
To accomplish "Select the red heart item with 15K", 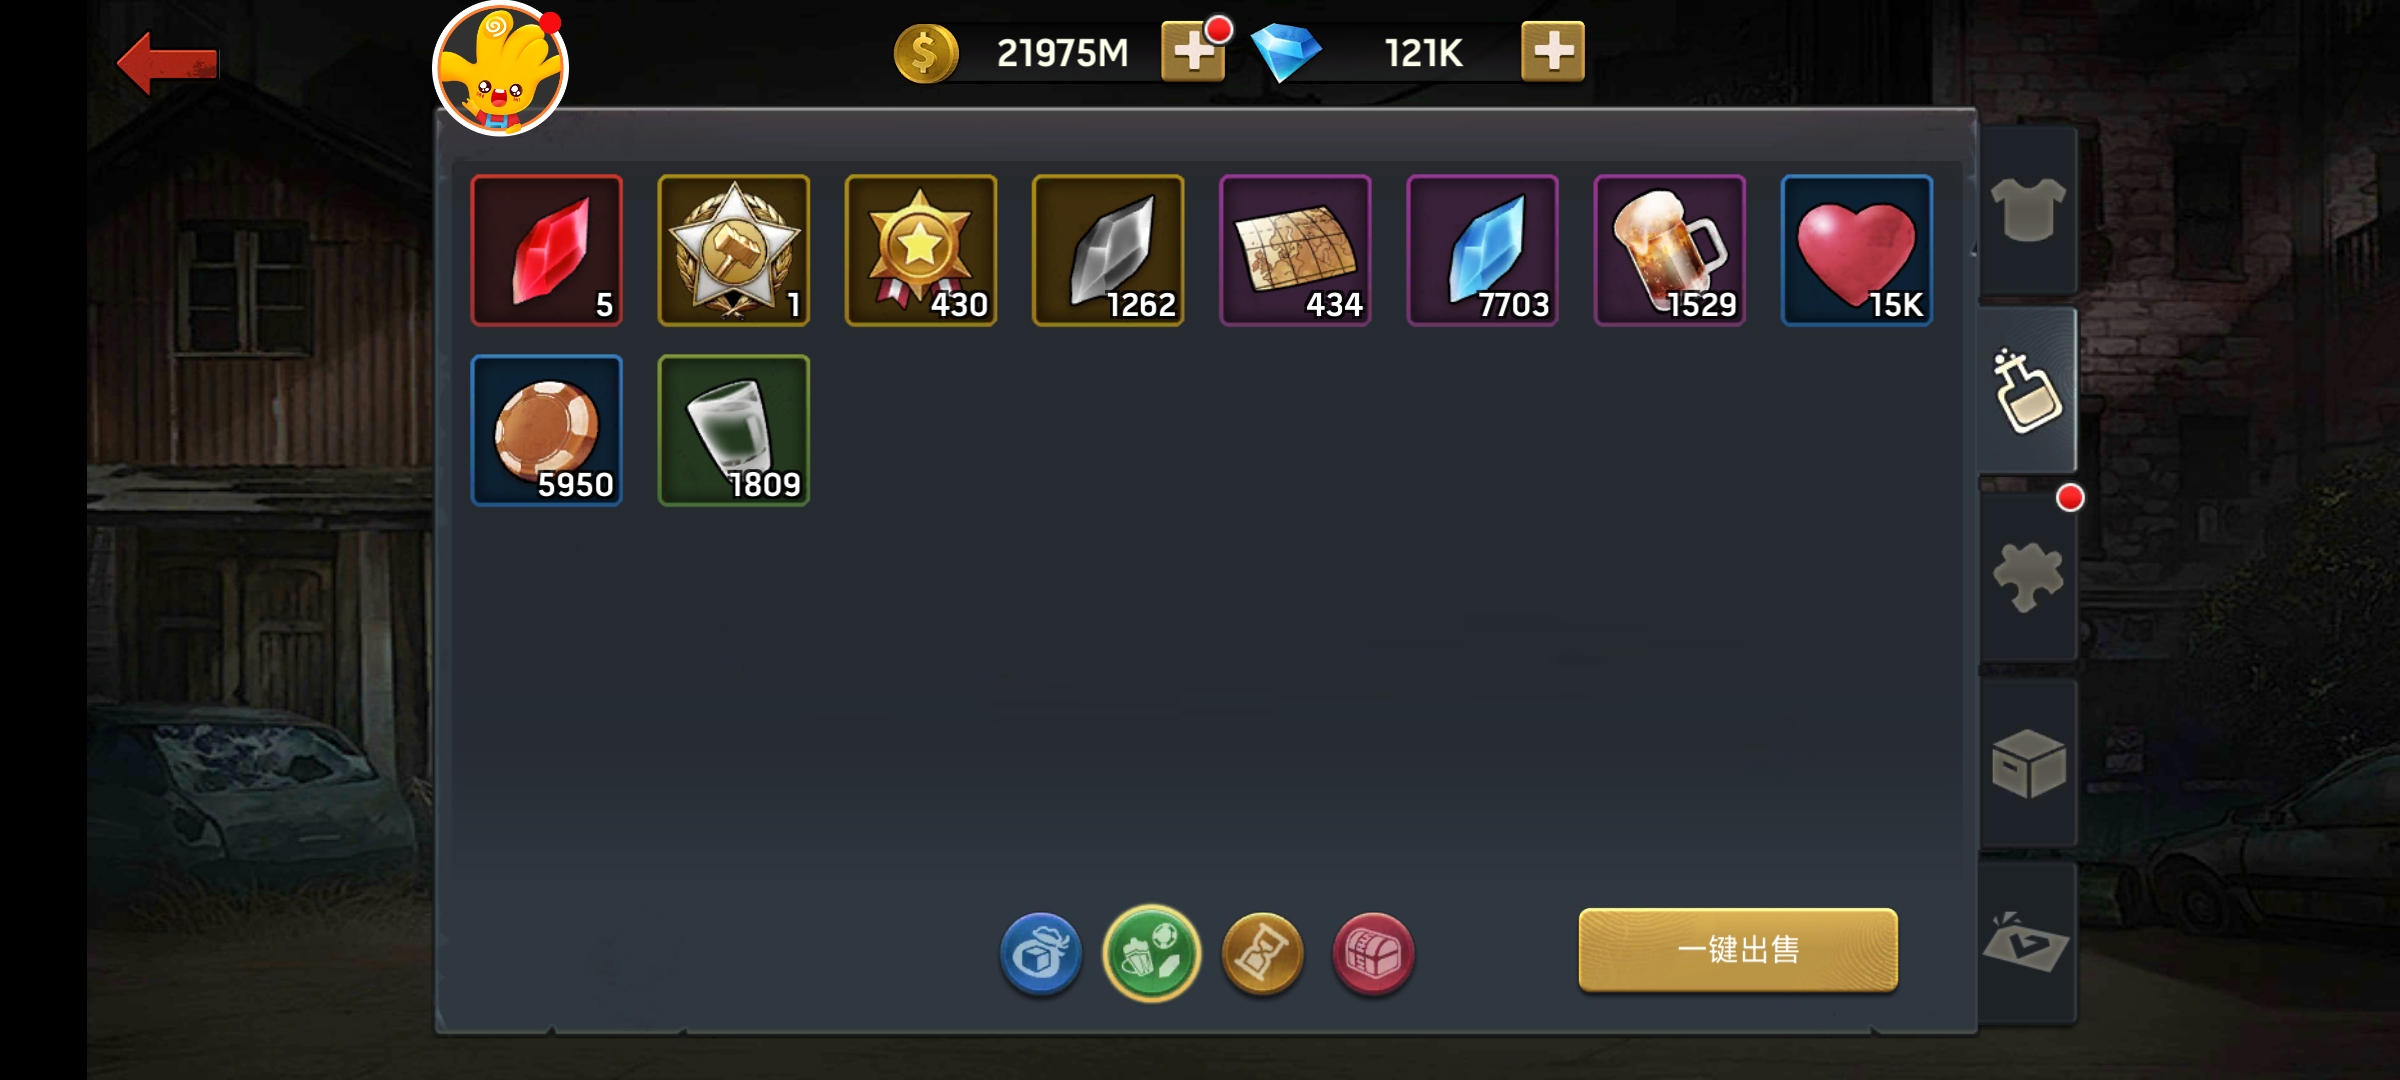I will tap(1857, 250).
